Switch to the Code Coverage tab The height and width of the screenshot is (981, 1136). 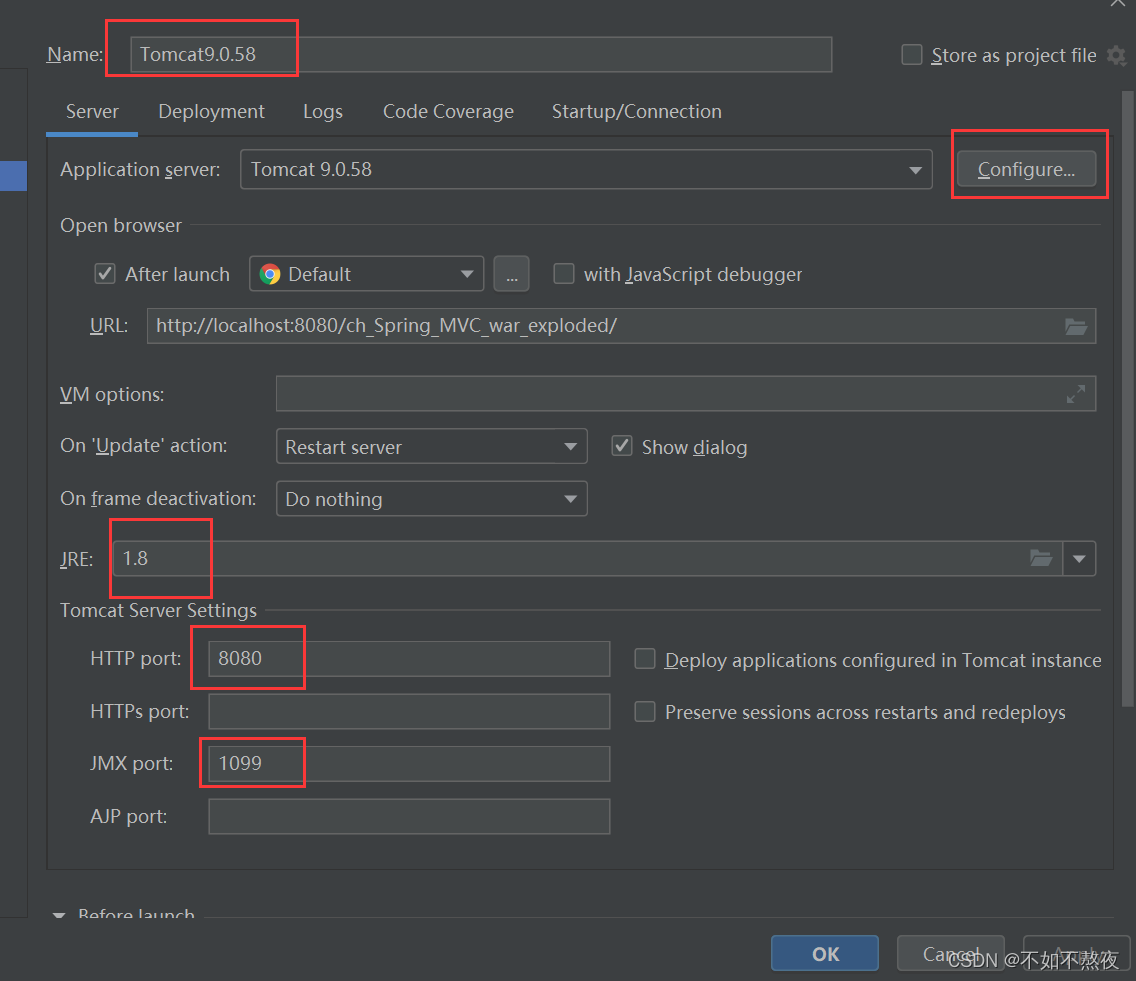(x=448, y=112)
